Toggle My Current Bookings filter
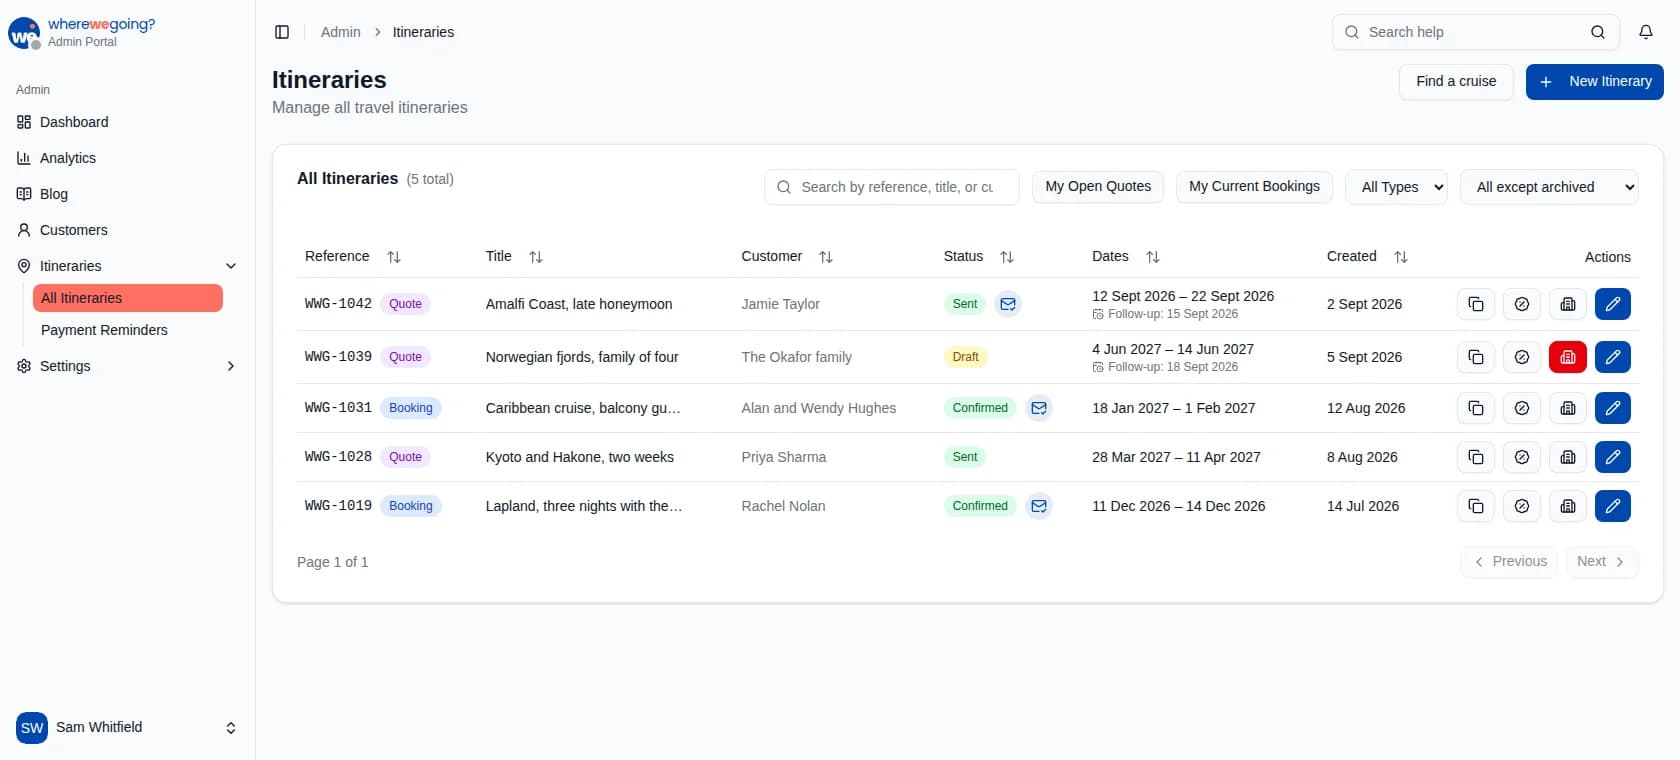Image resolution: width=1680 pixels, height=760 pixels. (1254, 187)
